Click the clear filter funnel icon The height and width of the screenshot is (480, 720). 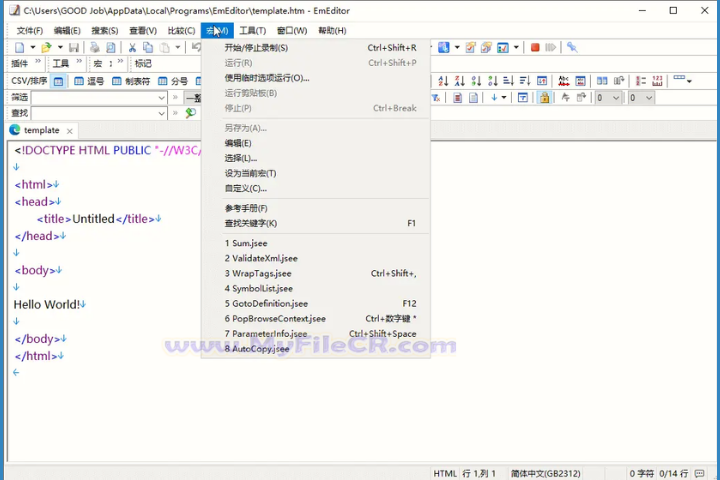coord(436,97)
